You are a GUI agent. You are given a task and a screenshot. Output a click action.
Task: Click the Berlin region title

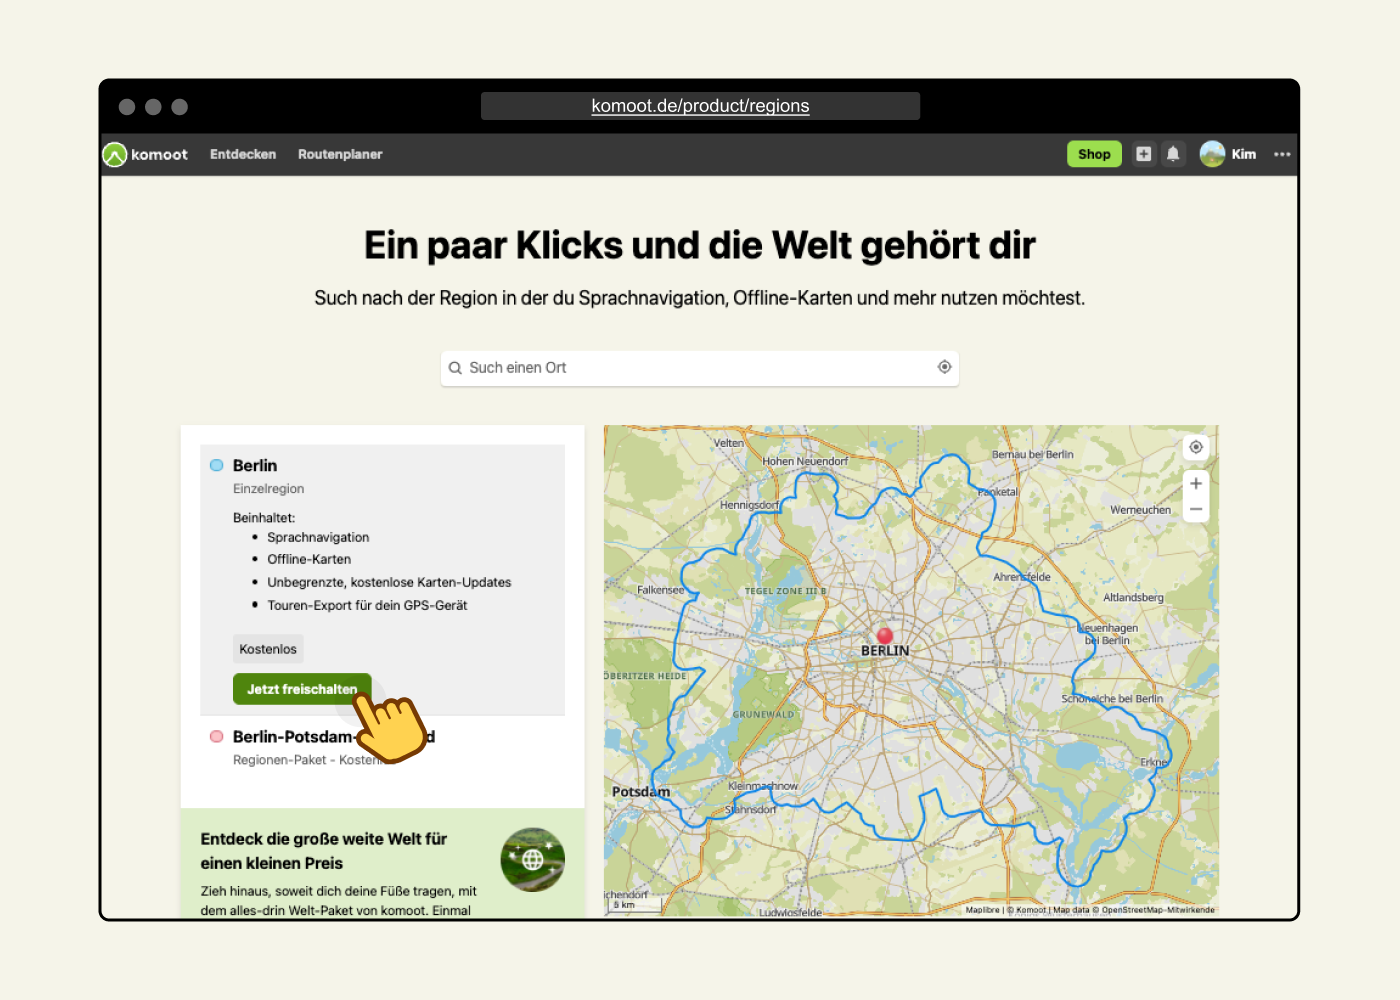tap(255, 465)
